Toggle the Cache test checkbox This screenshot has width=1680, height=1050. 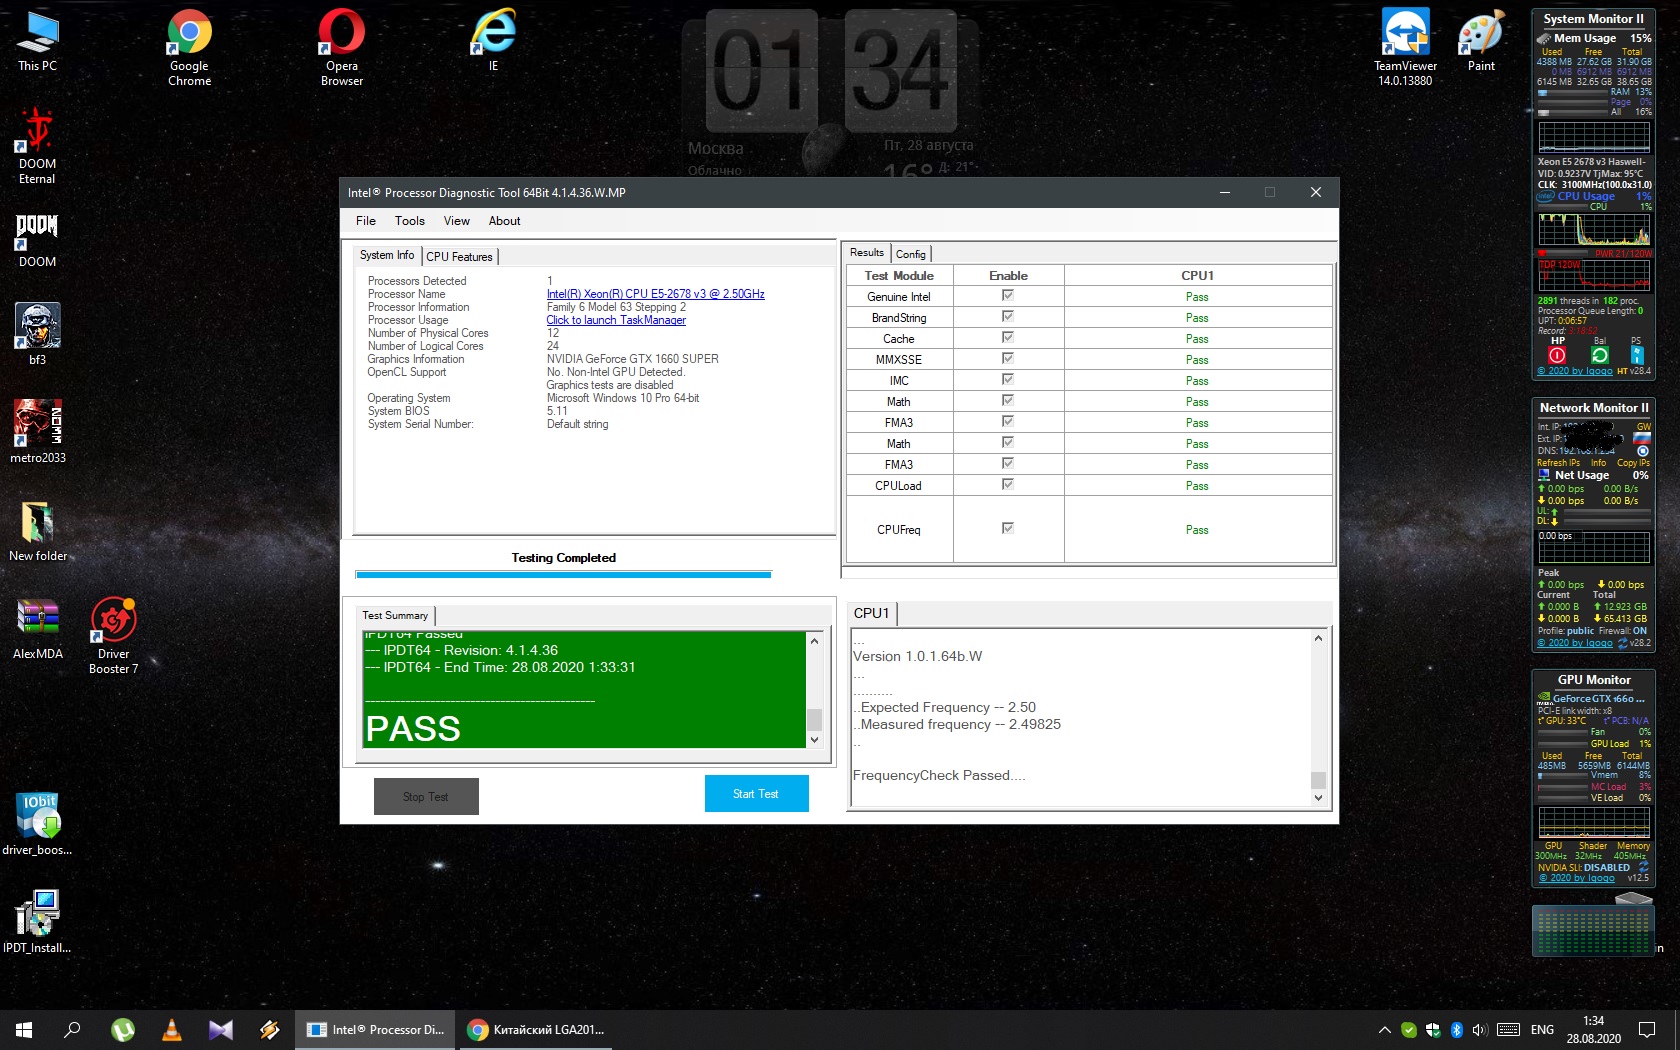pyautogui.click(x=1008, y=338)
